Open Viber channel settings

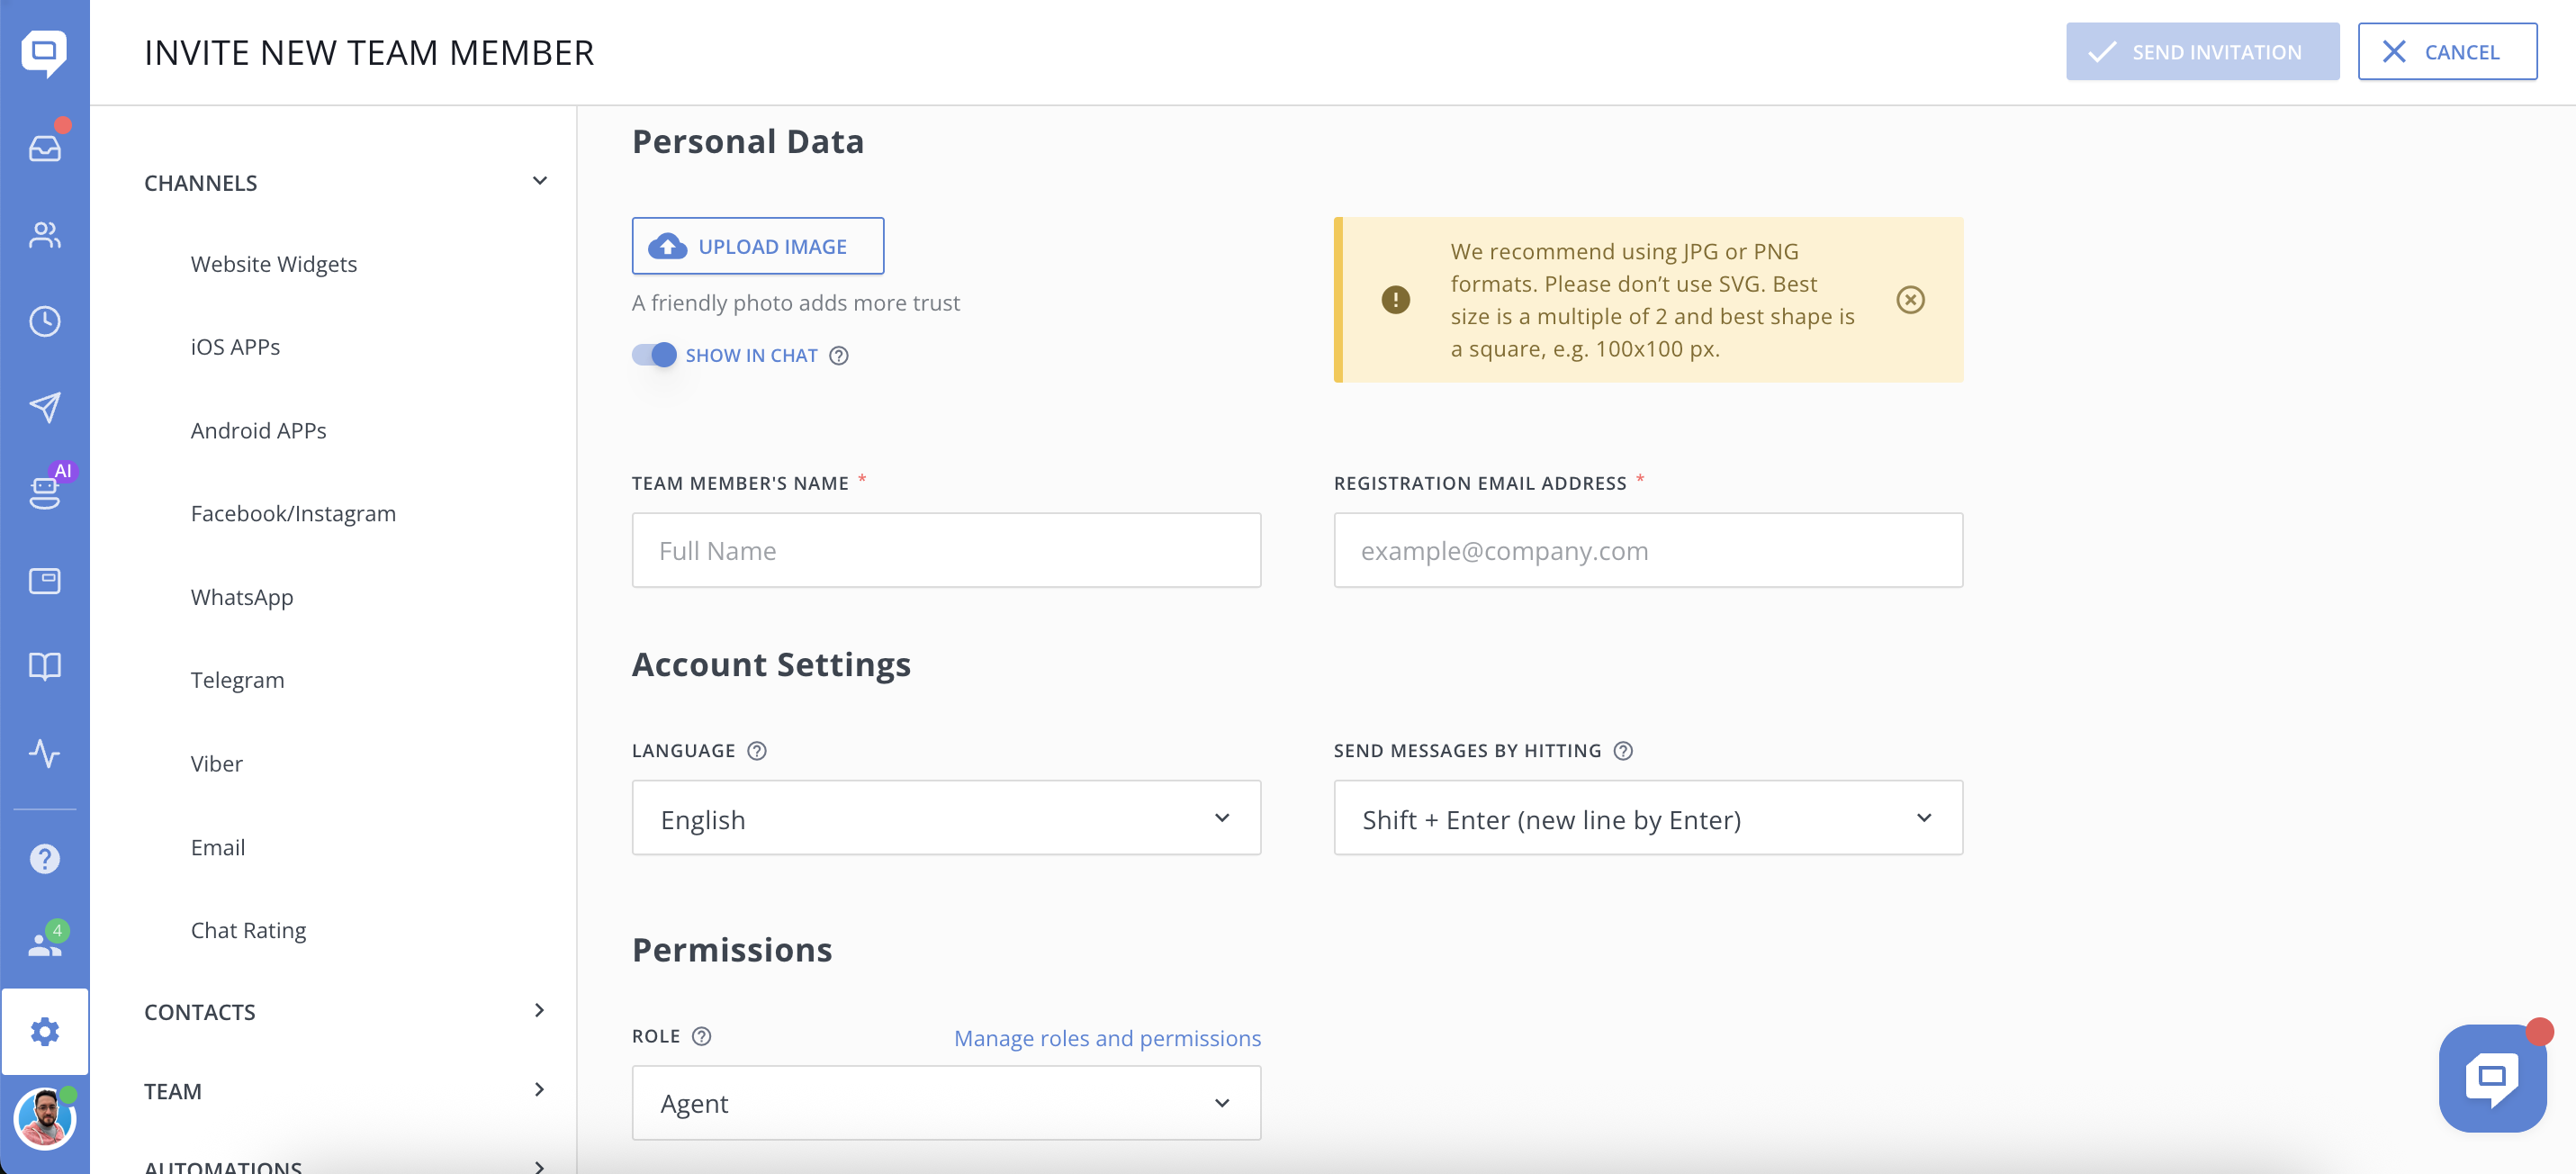coord(216,764)
